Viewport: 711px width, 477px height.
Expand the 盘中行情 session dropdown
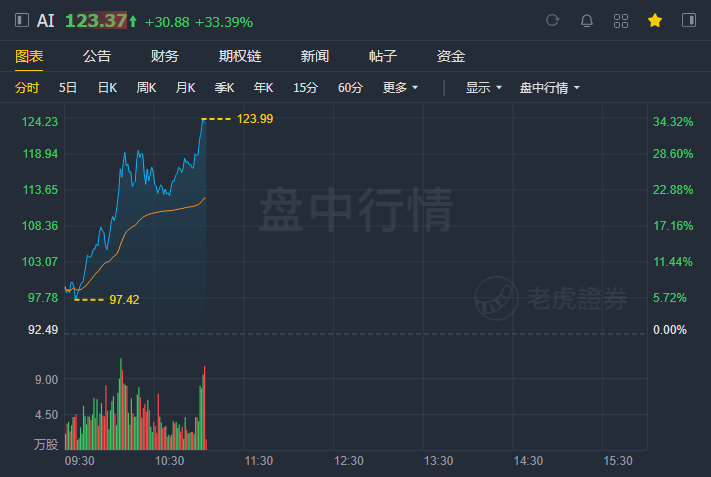click(549, 88)
